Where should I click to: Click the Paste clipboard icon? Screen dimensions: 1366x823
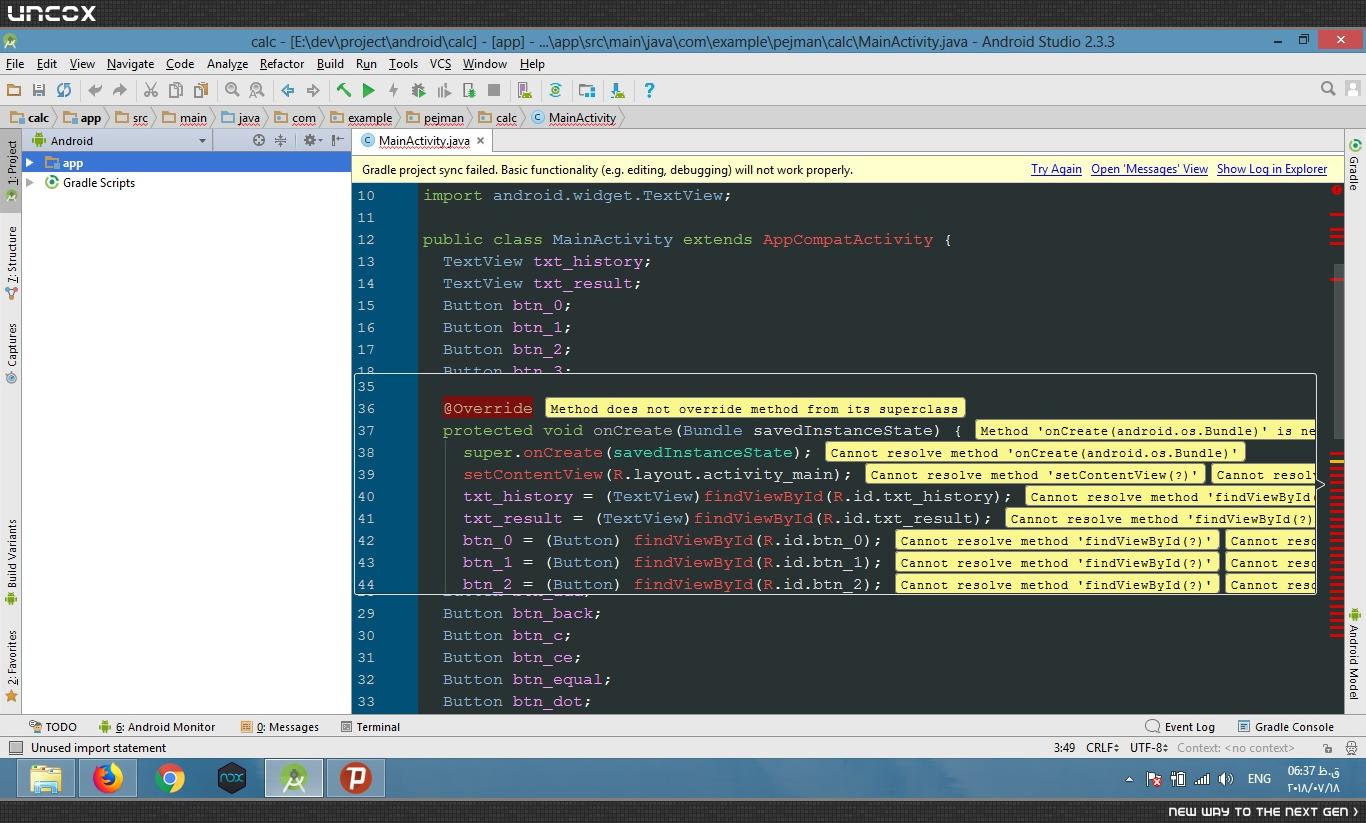pos(201,90)
